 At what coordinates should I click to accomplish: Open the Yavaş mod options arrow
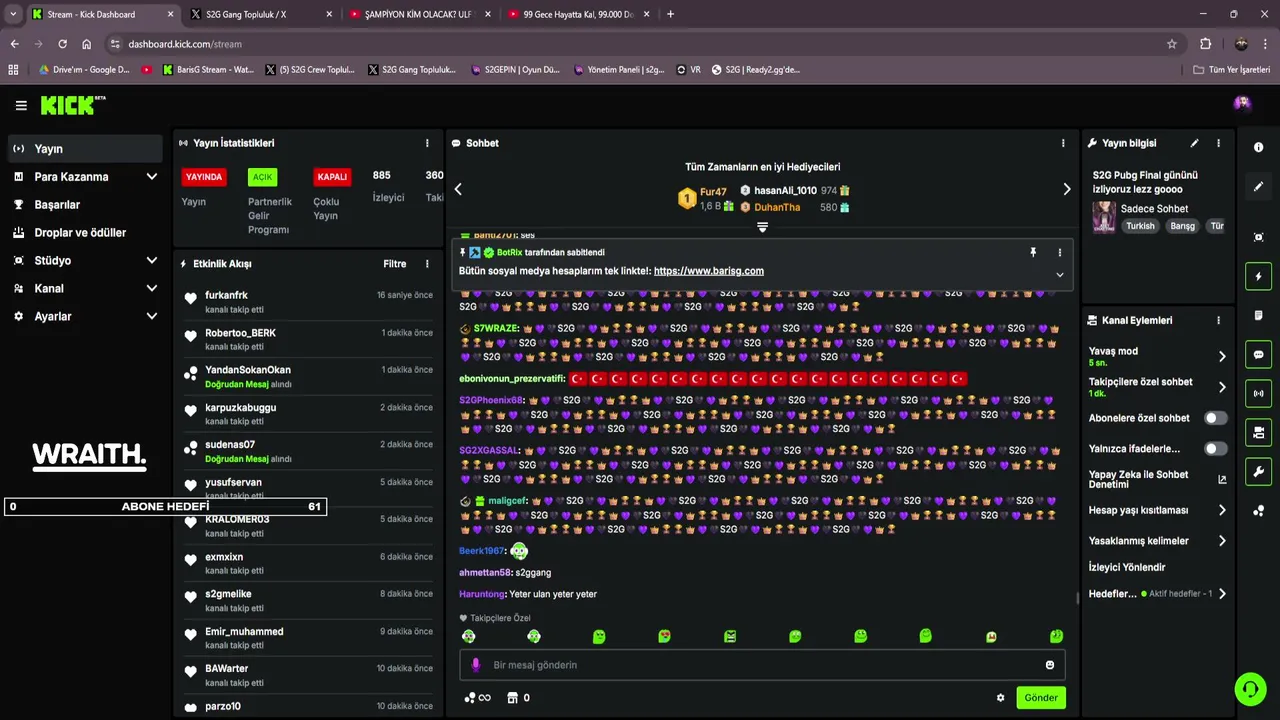point(1222,356)
